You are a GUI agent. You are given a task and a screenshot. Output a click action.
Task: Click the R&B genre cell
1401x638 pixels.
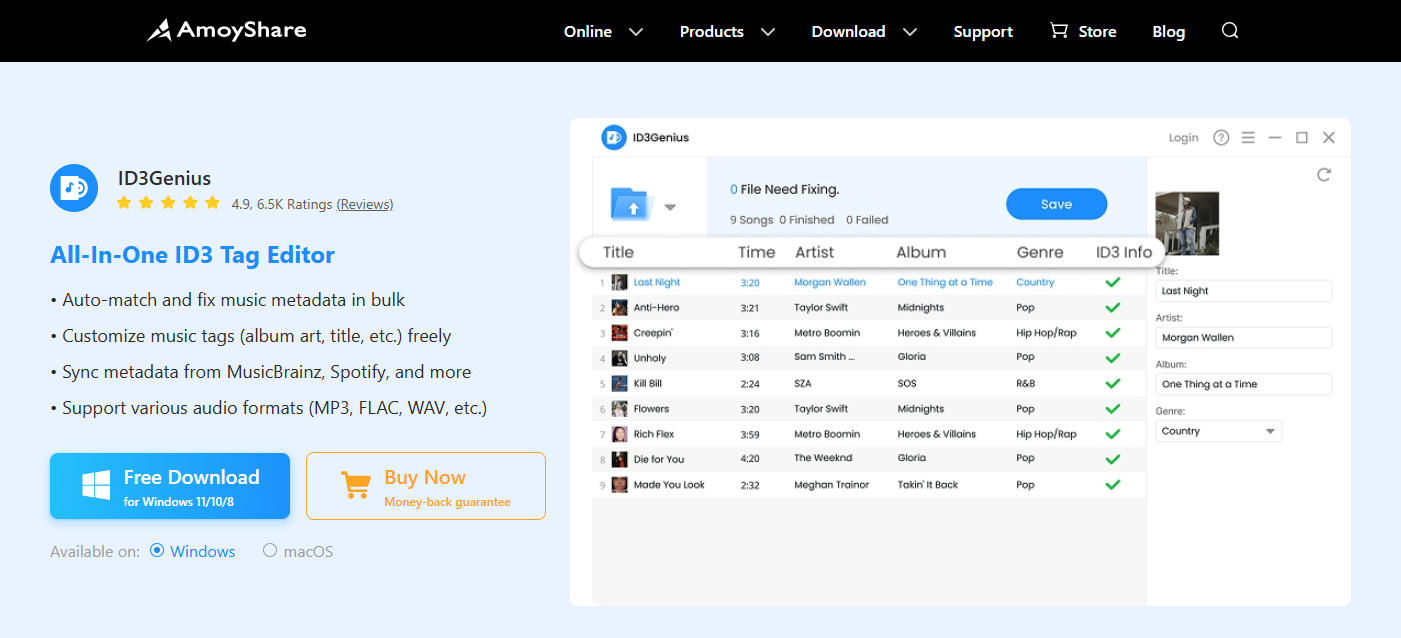[x=1026, y=383]
